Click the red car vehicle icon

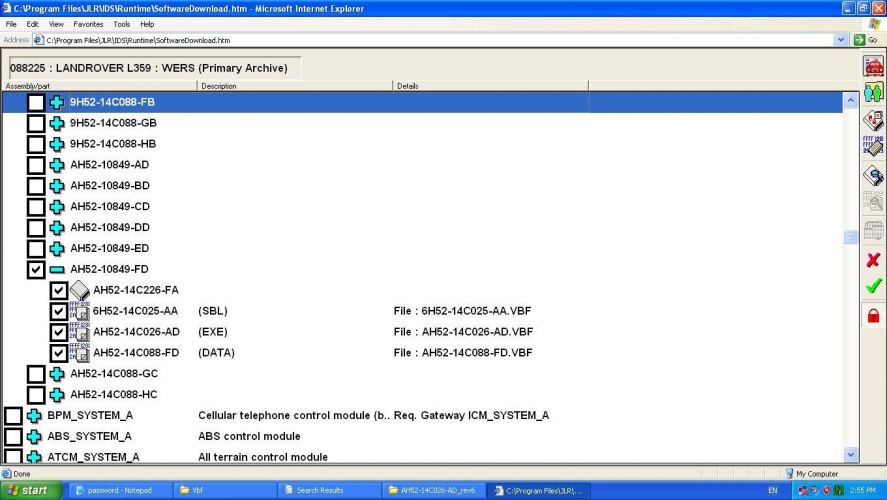[x=873, y=66]
